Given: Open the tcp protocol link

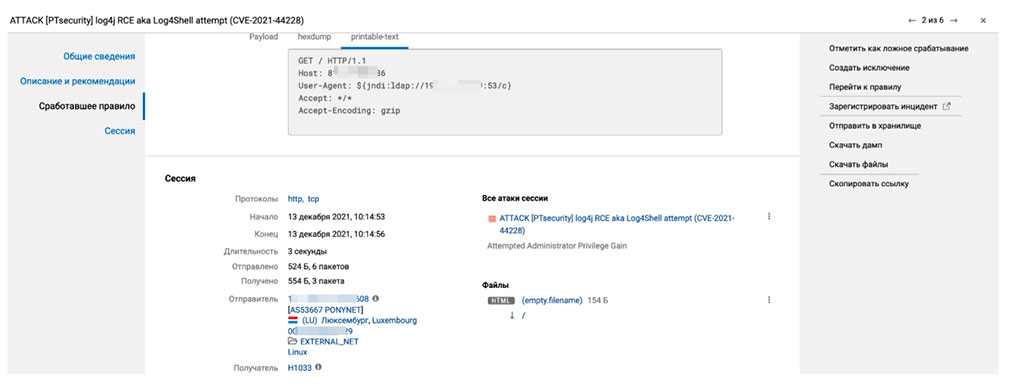Looking at the screenshot, I should [x=313, y=199].
